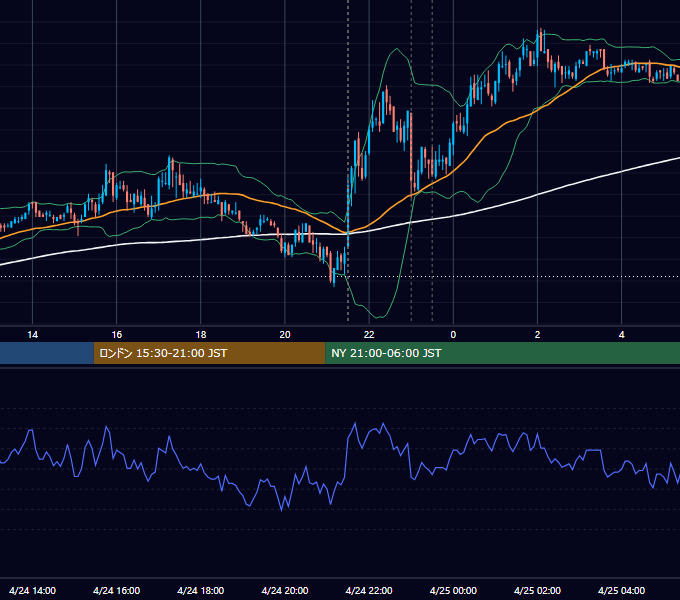
Task: Click hour label 18 on upper axis
Action: click(201, 335)
